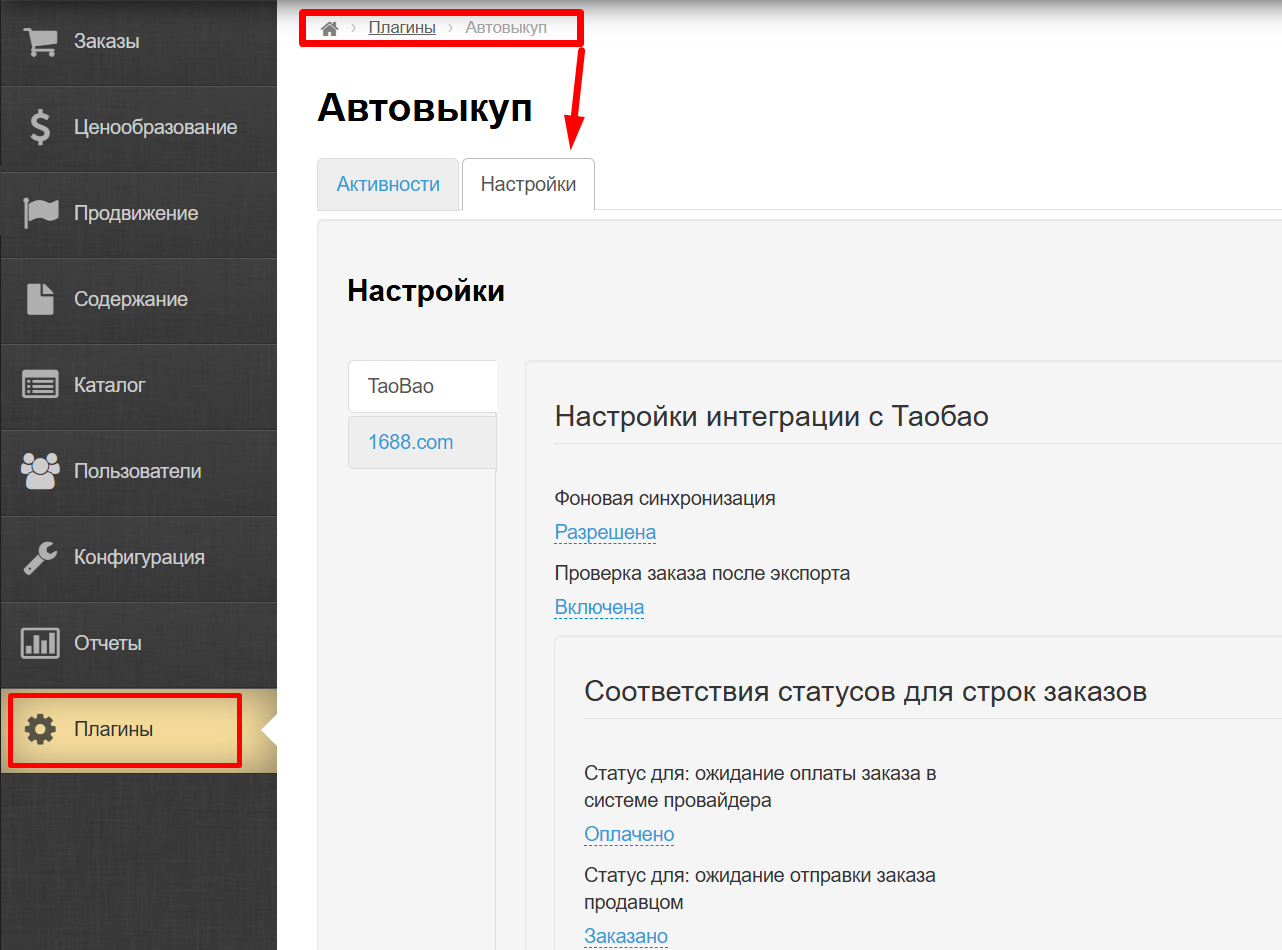1282x950 pixels.
Task: Click the list Каталог icon
Action: (40, 385)
